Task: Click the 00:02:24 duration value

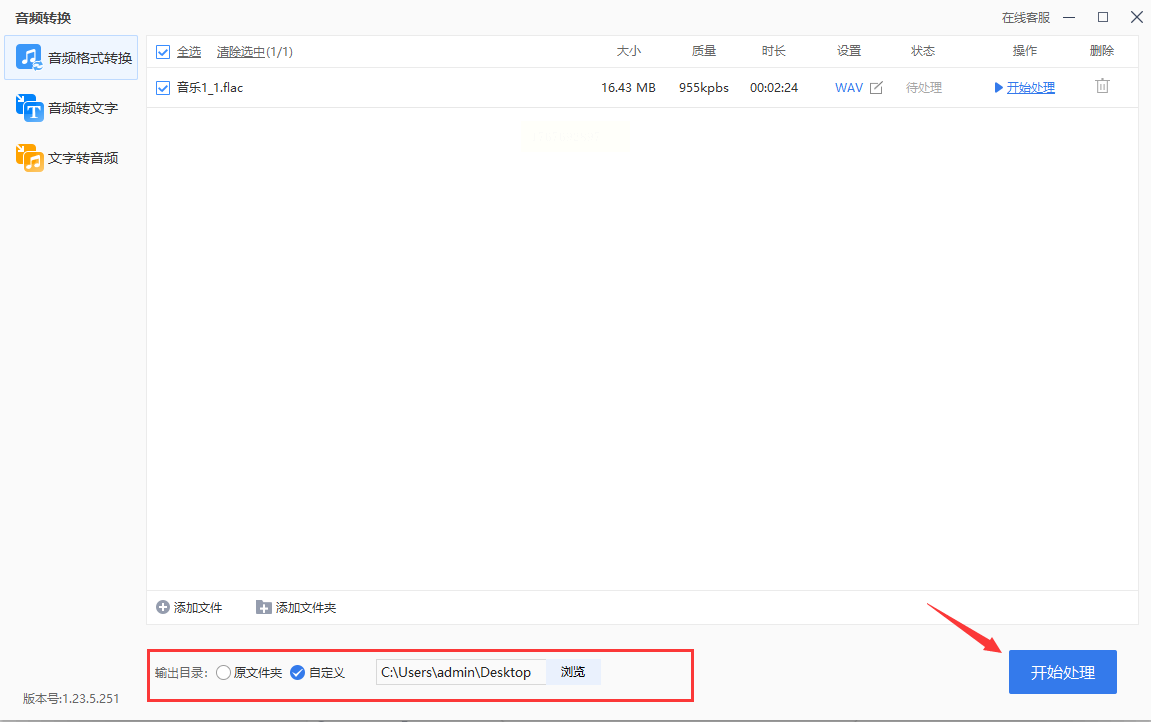Action: (x=774, y=88)
